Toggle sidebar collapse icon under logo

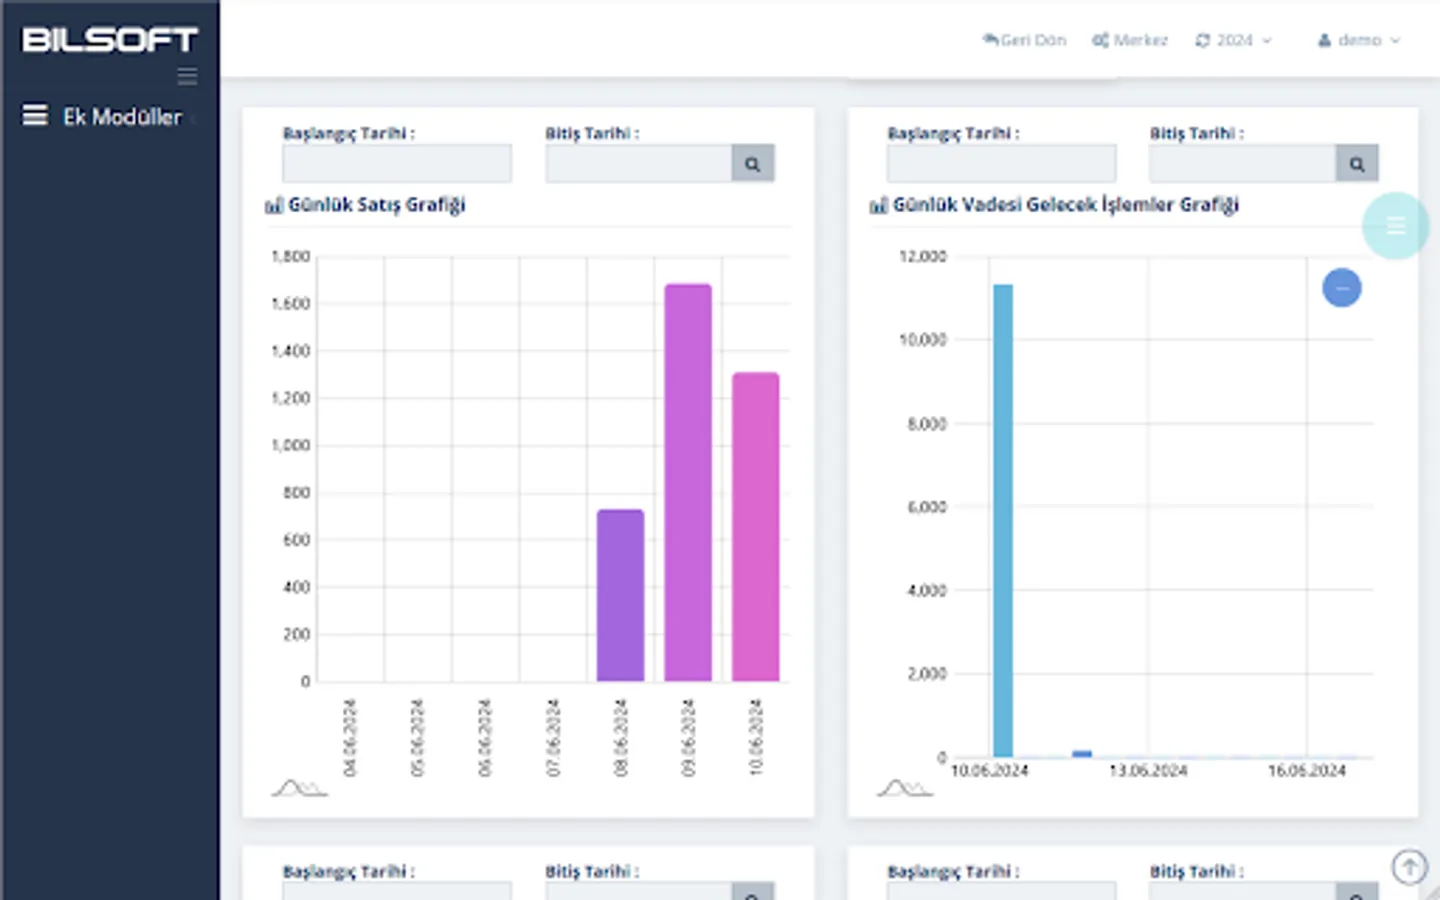(x=187, y=76)
